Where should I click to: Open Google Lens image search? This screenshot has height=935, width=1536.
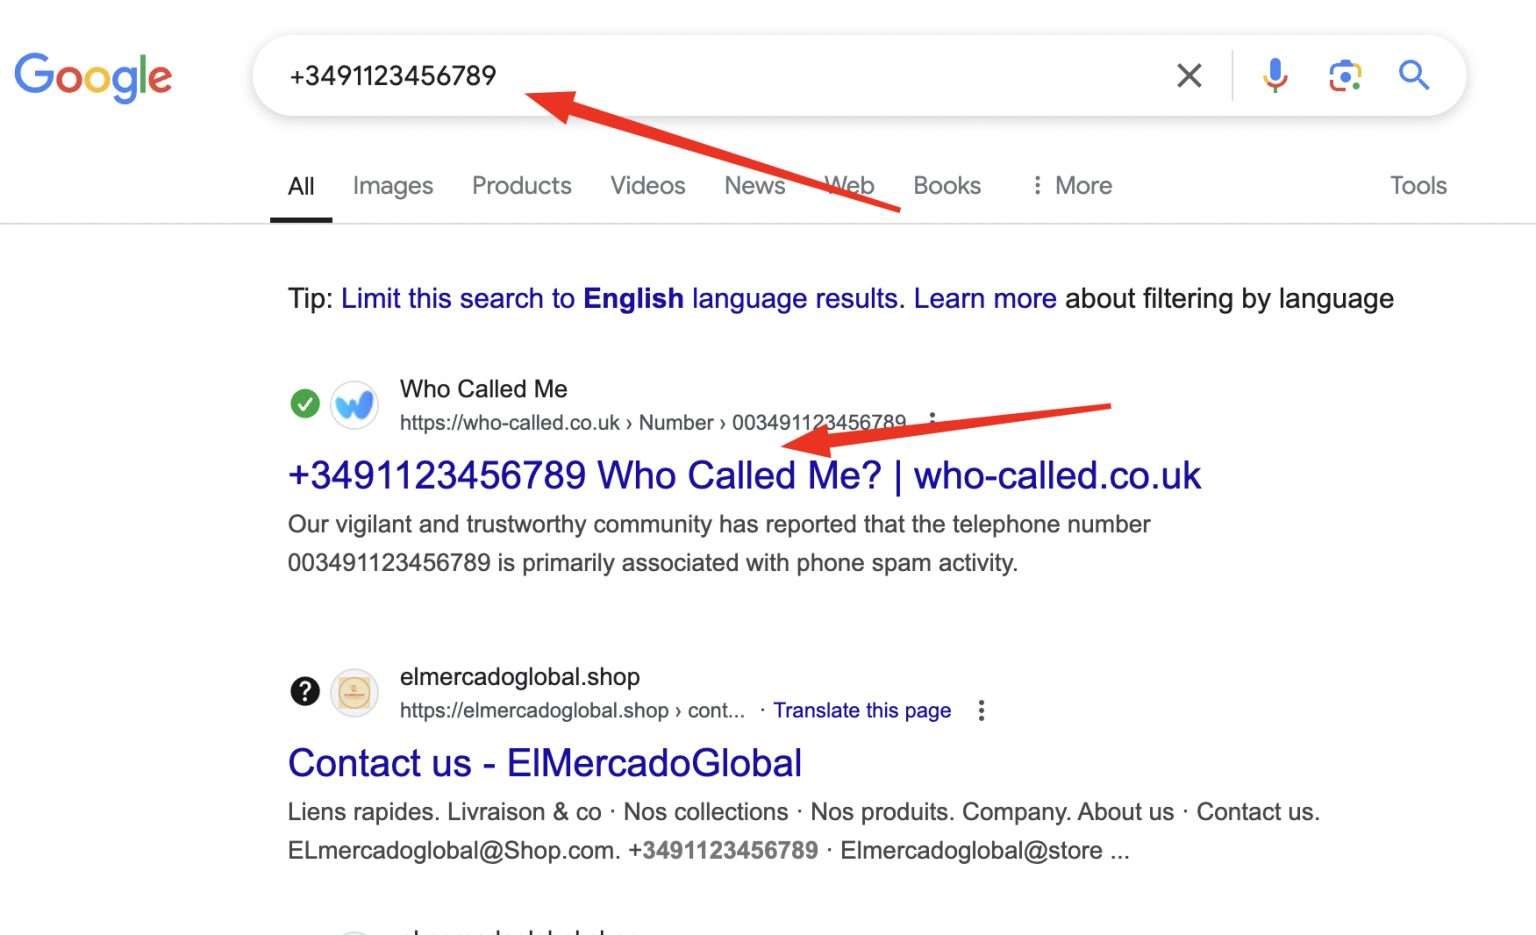[1345, 76]
